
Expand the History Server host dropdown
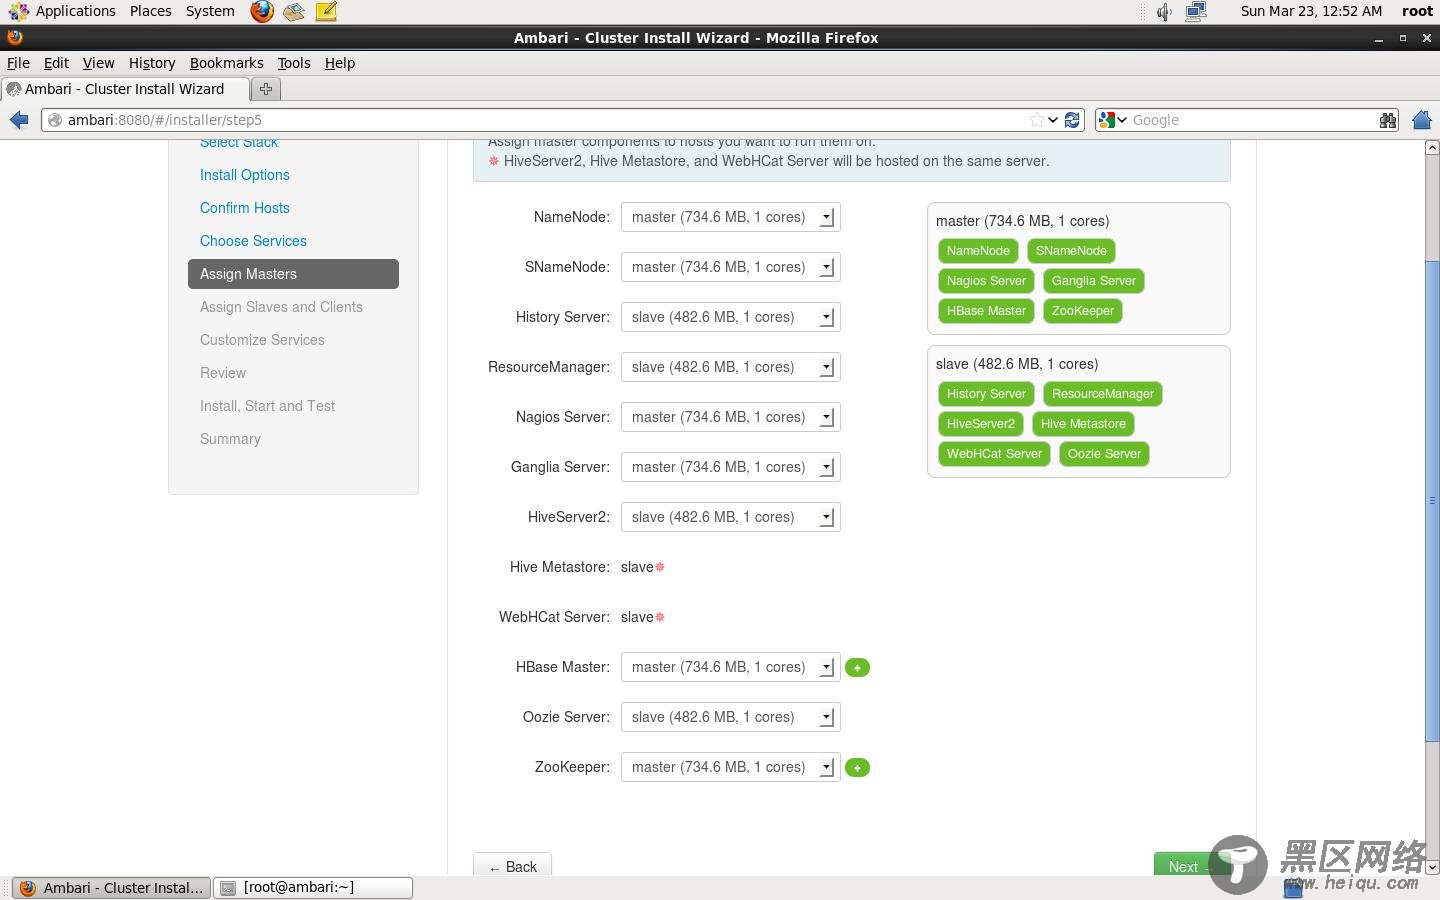(730, 317)
